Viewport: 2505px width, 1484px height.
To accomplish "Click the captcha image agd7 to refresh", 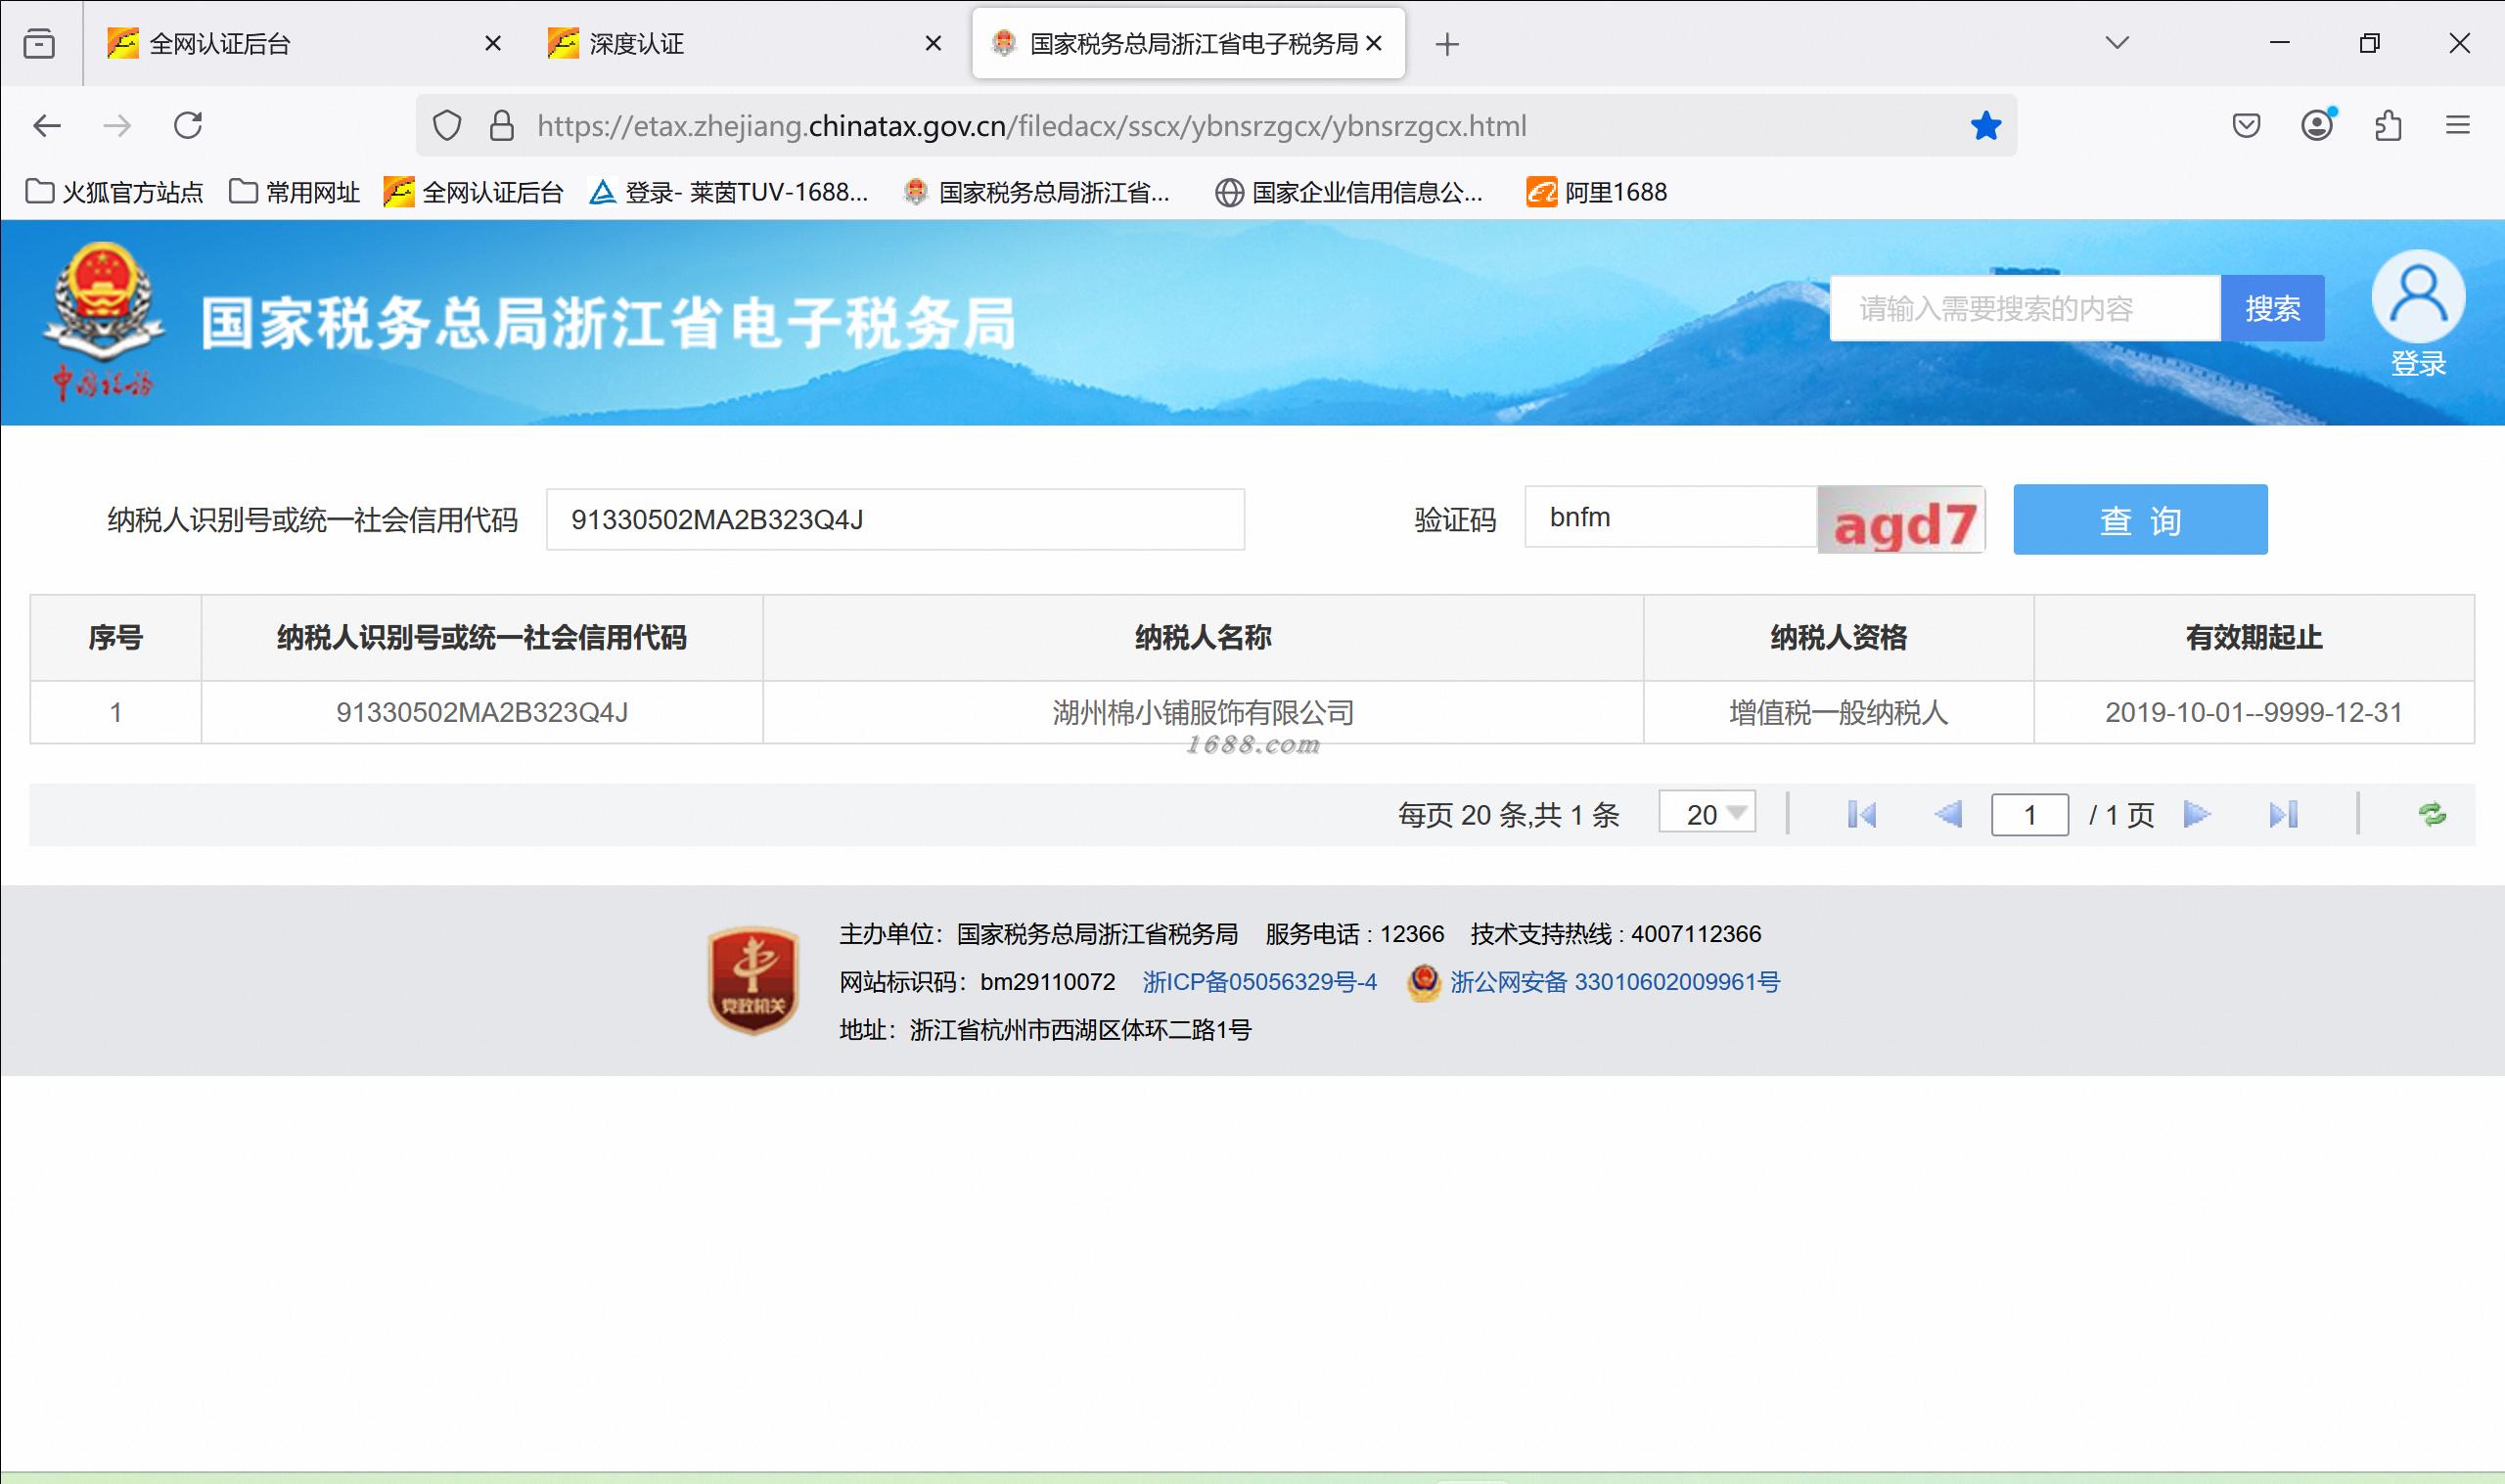I will click(x=1901, y=520).
